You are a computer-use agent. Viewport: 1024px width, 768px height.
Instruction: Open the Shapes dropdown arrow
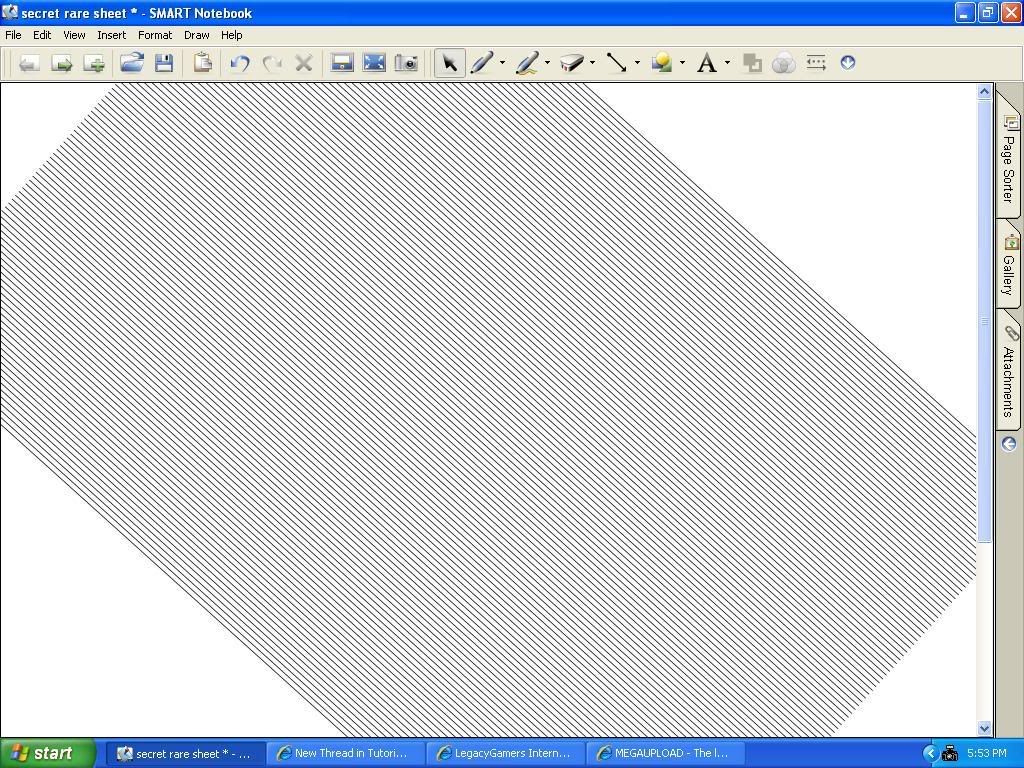pos(681,63)
